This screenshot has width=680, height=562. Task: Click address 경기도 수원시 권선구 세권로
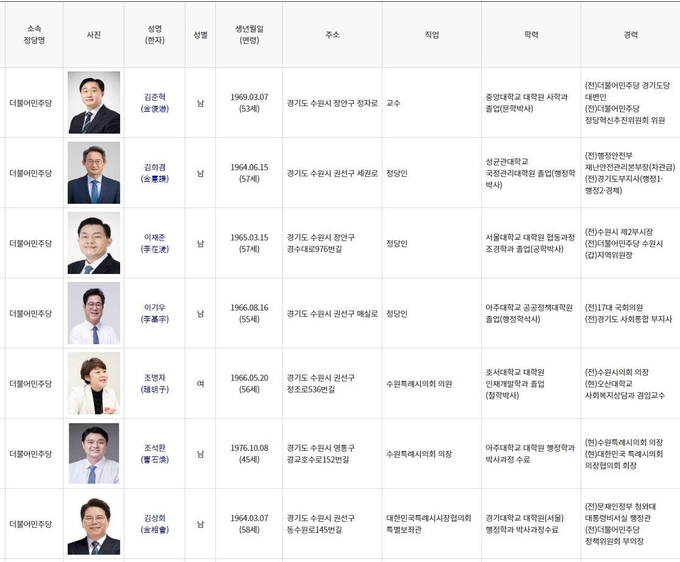[332, 173]
